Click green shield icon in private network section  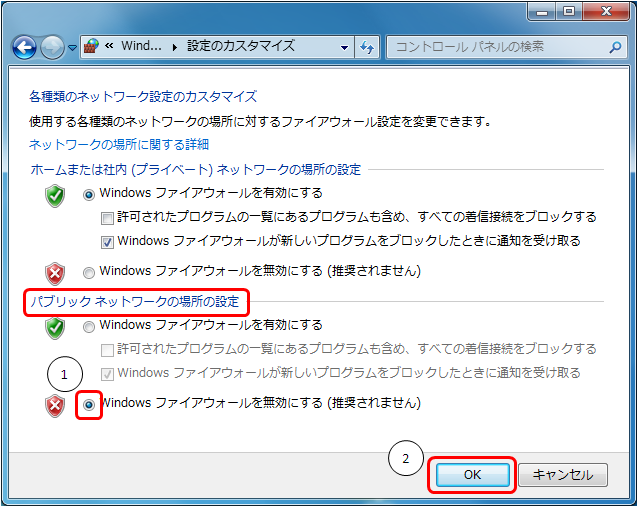(x=55, y=196)
